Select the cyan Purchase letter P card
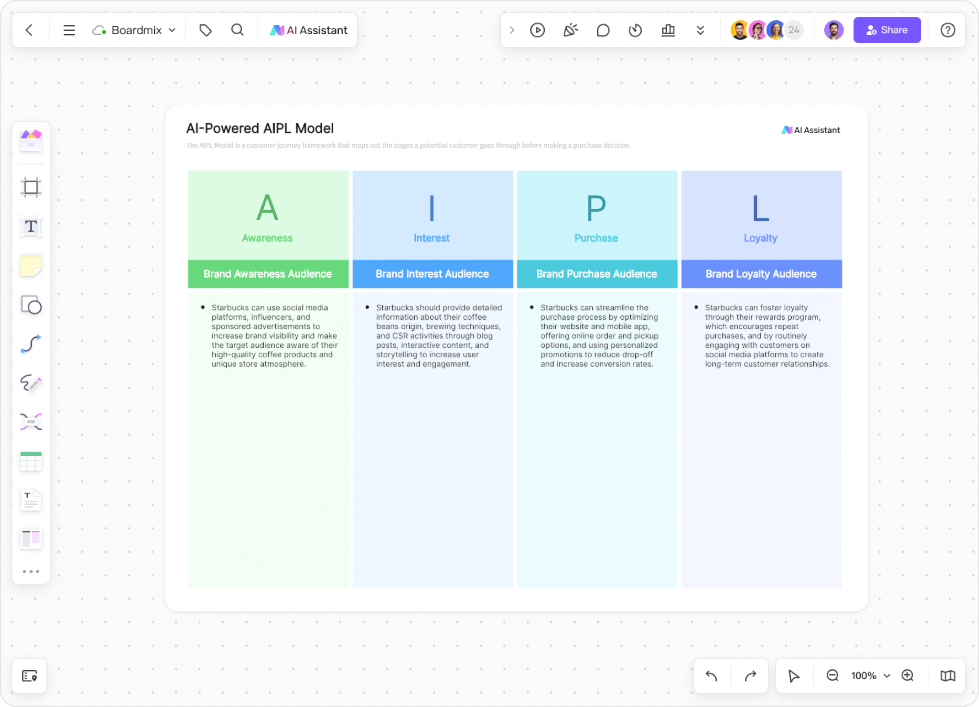This screenshot has width=979, height=707. [597, 215]
